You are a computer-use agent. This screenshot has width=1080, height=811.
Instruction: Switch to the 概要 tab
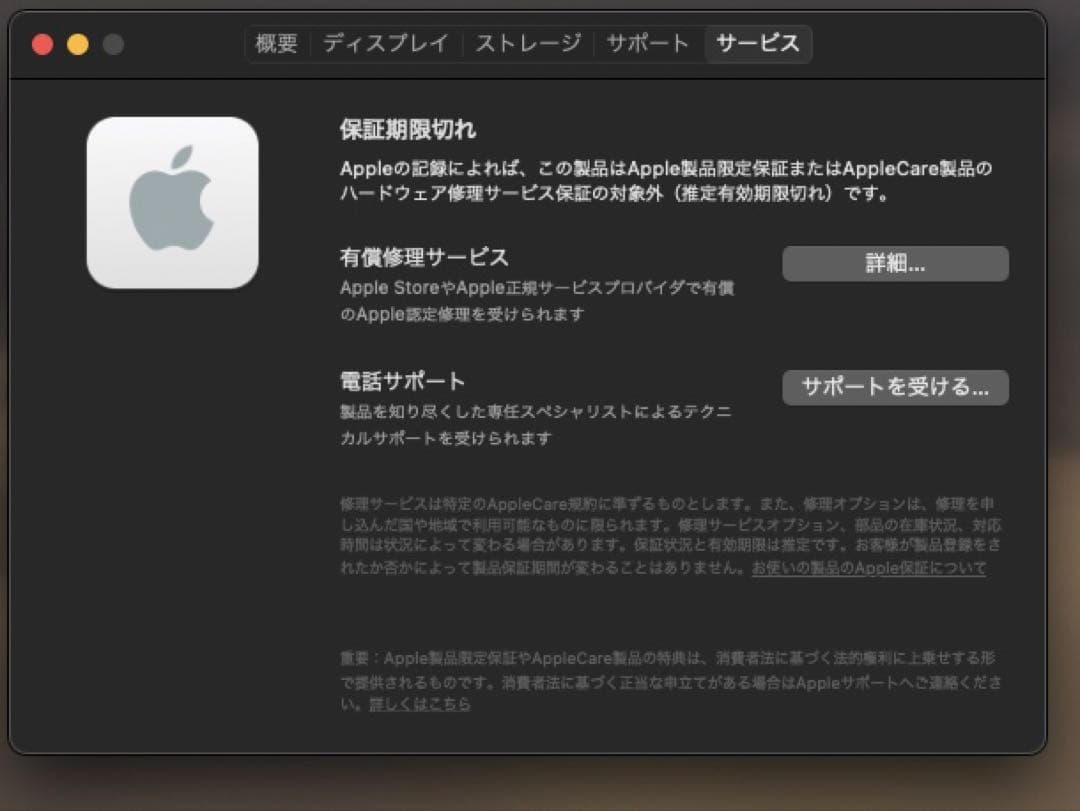point(276,43)
